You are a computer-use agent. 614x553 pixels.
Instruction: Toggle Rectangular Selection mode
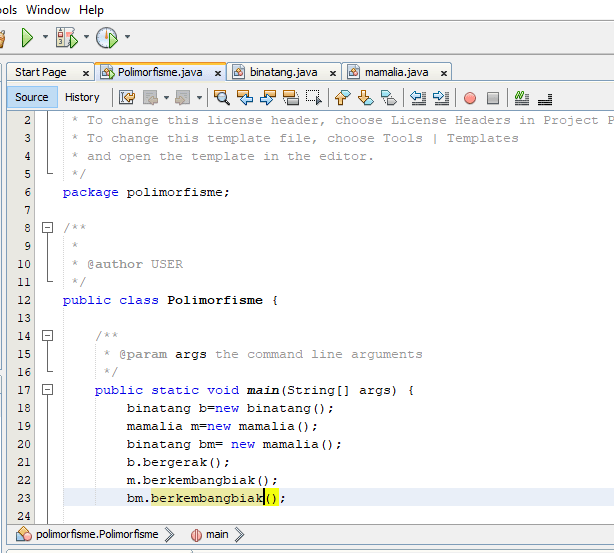coord(314,98)
